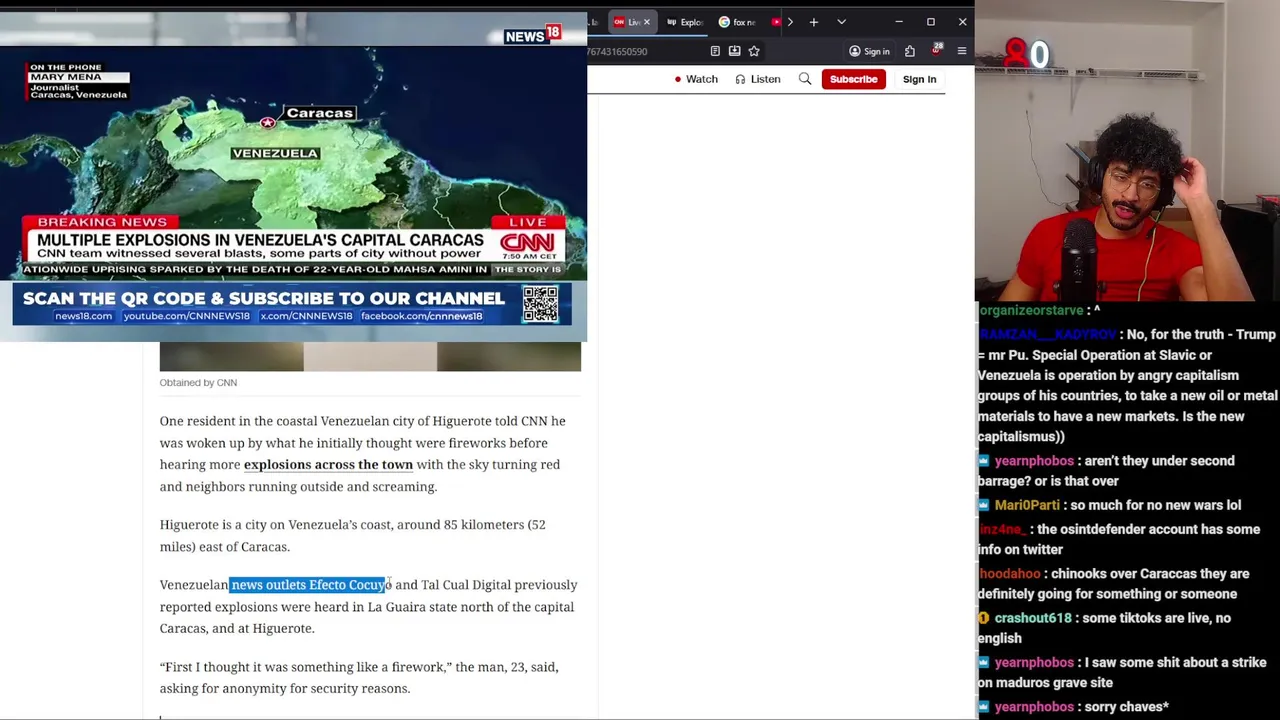The image size is (1280, 720).
Task: Bookmark this page with the star icon
Action: [754, 51]
